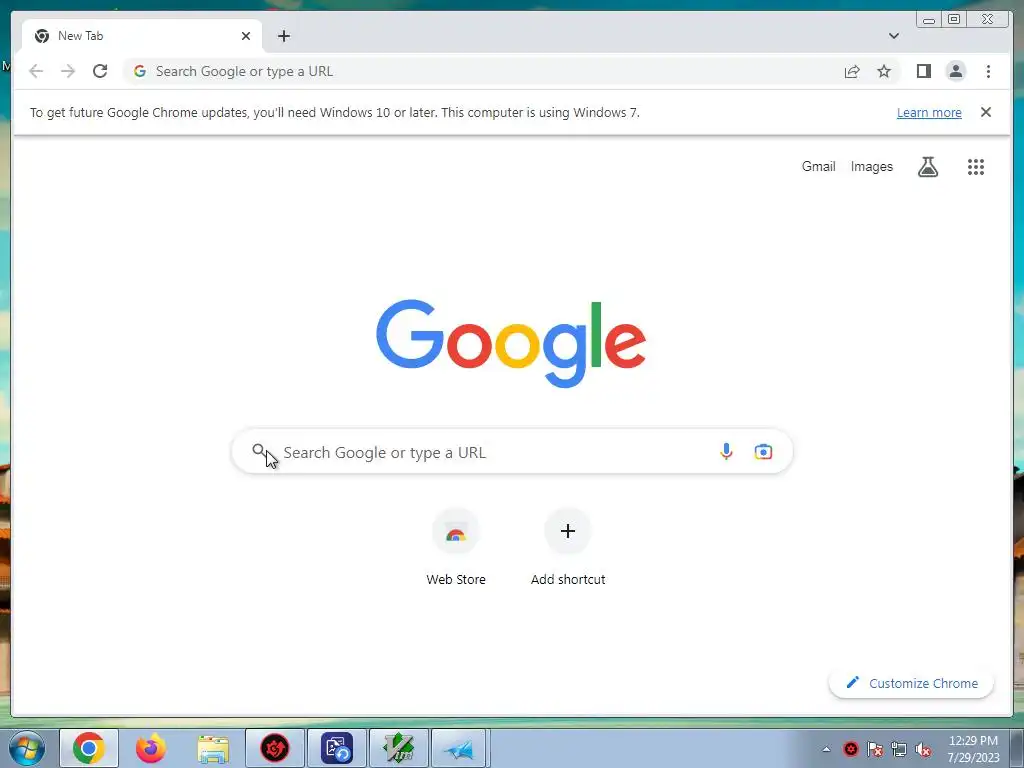Start voice search with the microphone
The width and height of the screenshot is (1024, 768).
pos(726,451)
